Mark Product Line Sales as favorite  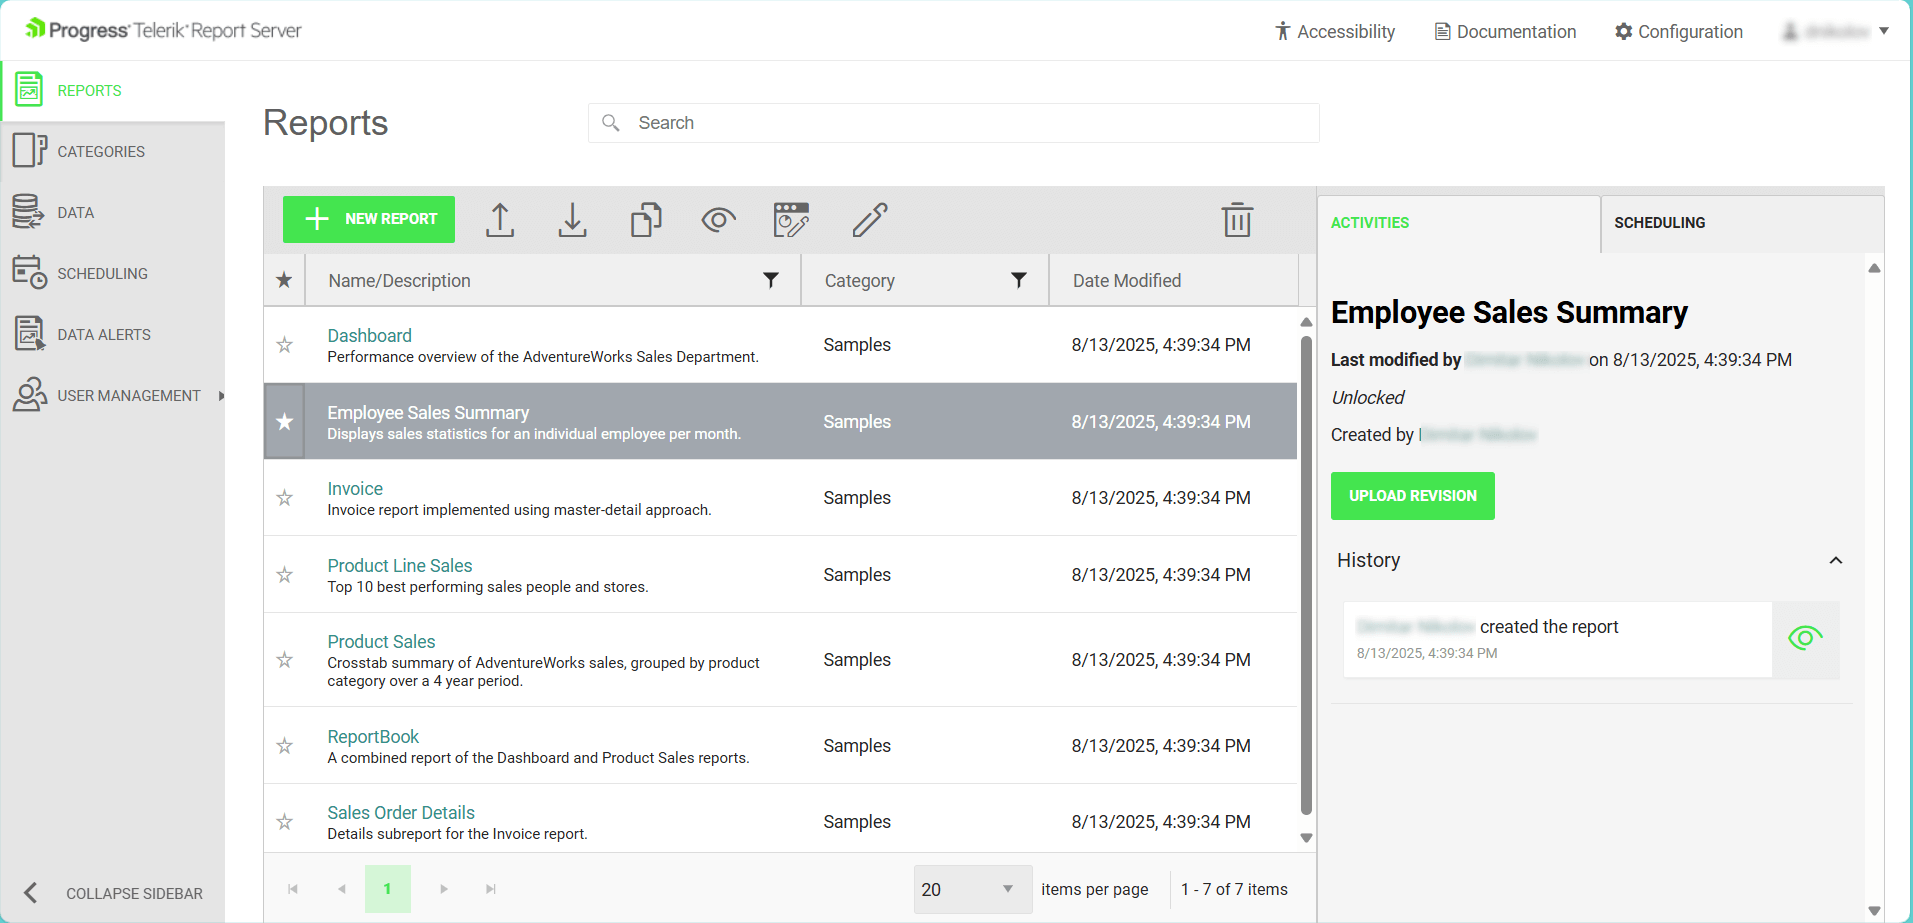pyautogui.click(x=284, y=575)
